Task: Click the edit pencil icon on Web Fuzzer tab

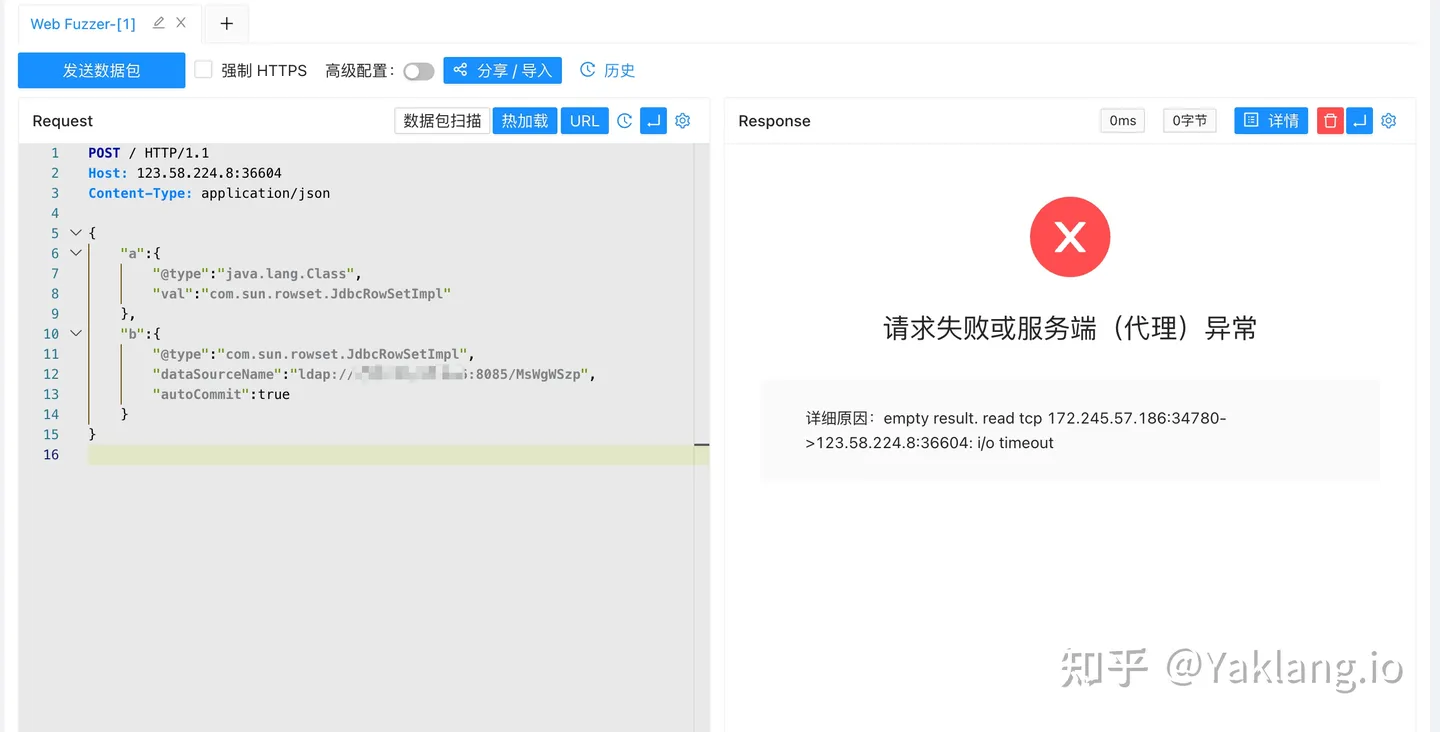Action: tap(158, 23)
